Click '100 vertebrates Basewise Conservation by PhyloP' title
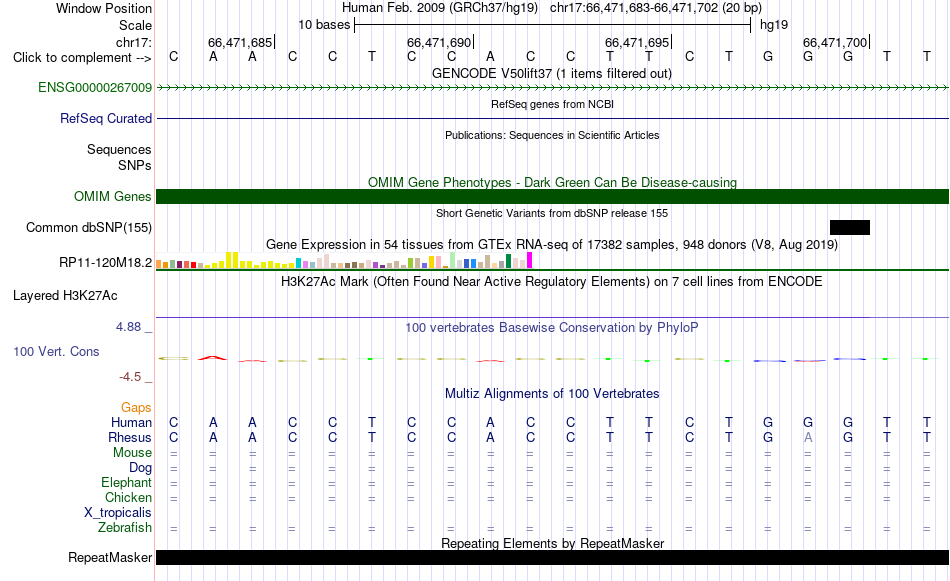The image size is (950, 581). (552, 328)
